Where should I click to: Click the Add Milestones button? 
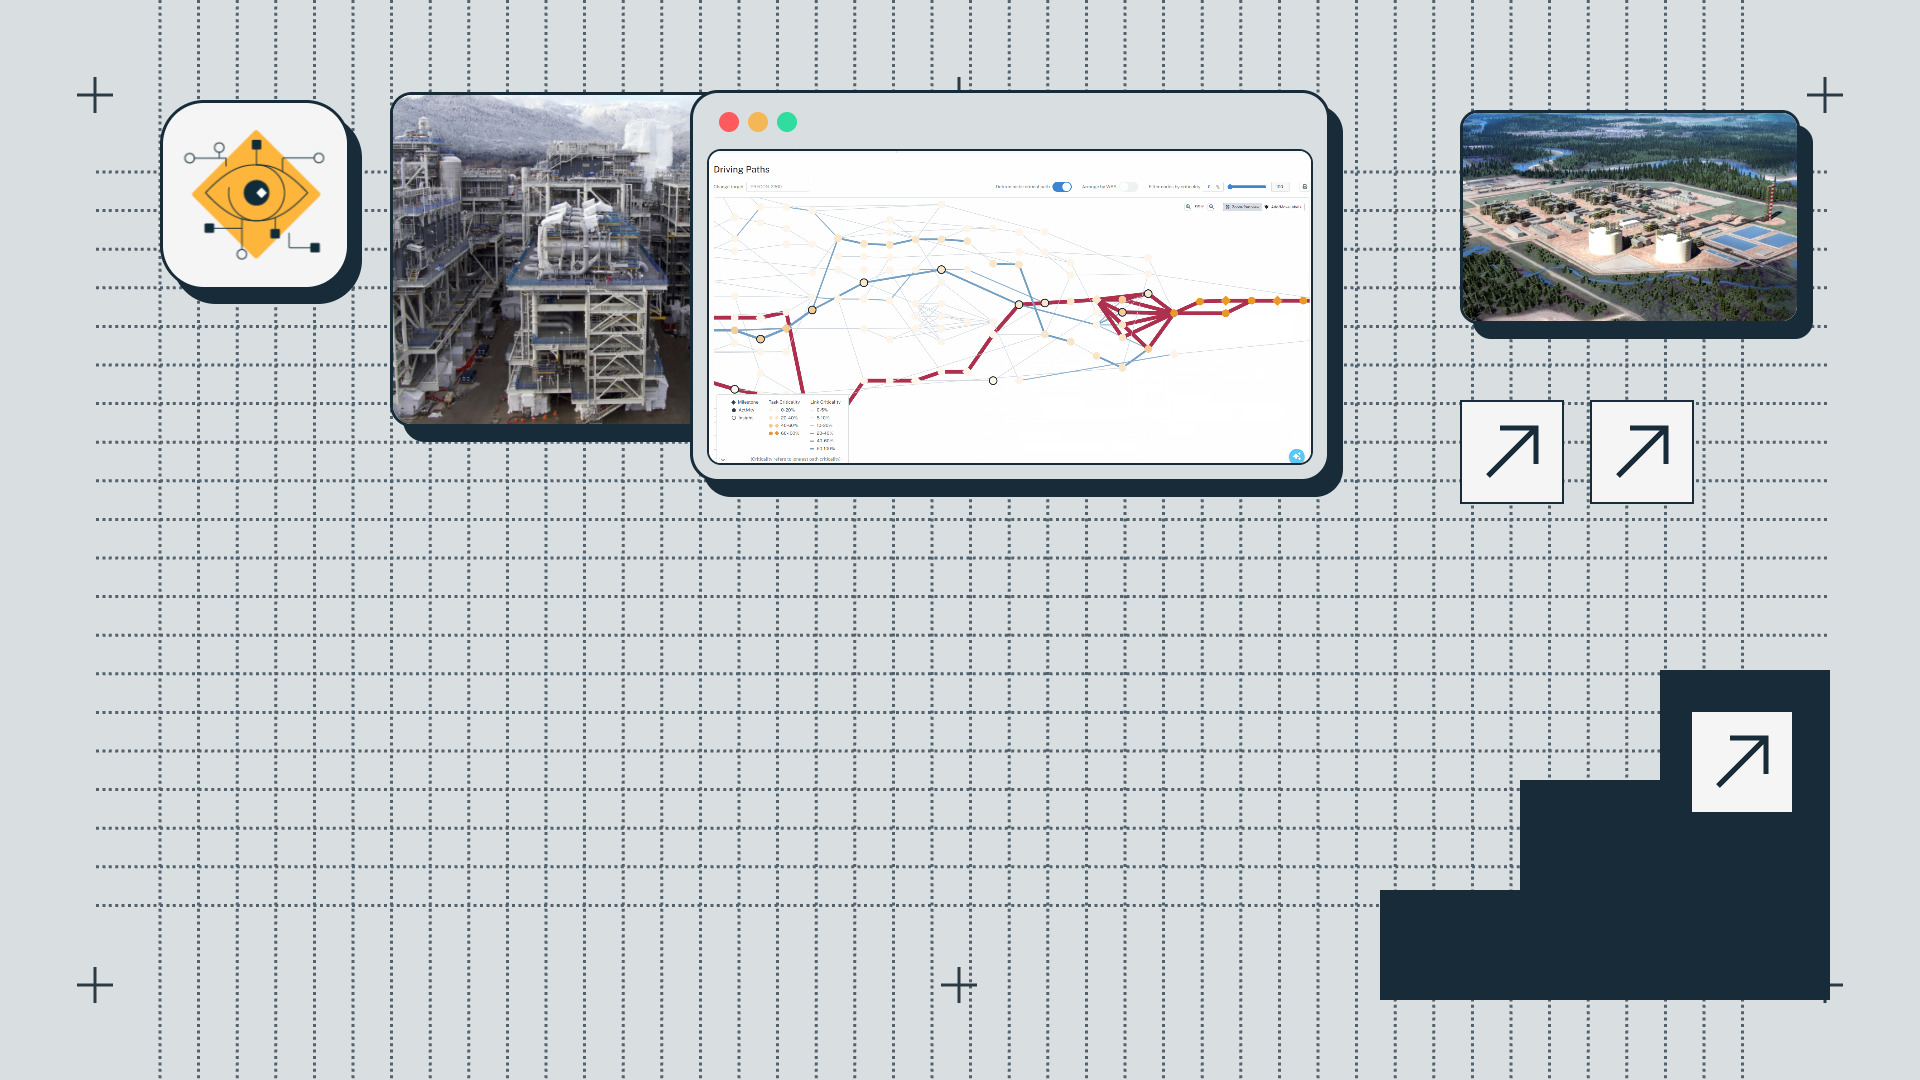pos(1284,206)
